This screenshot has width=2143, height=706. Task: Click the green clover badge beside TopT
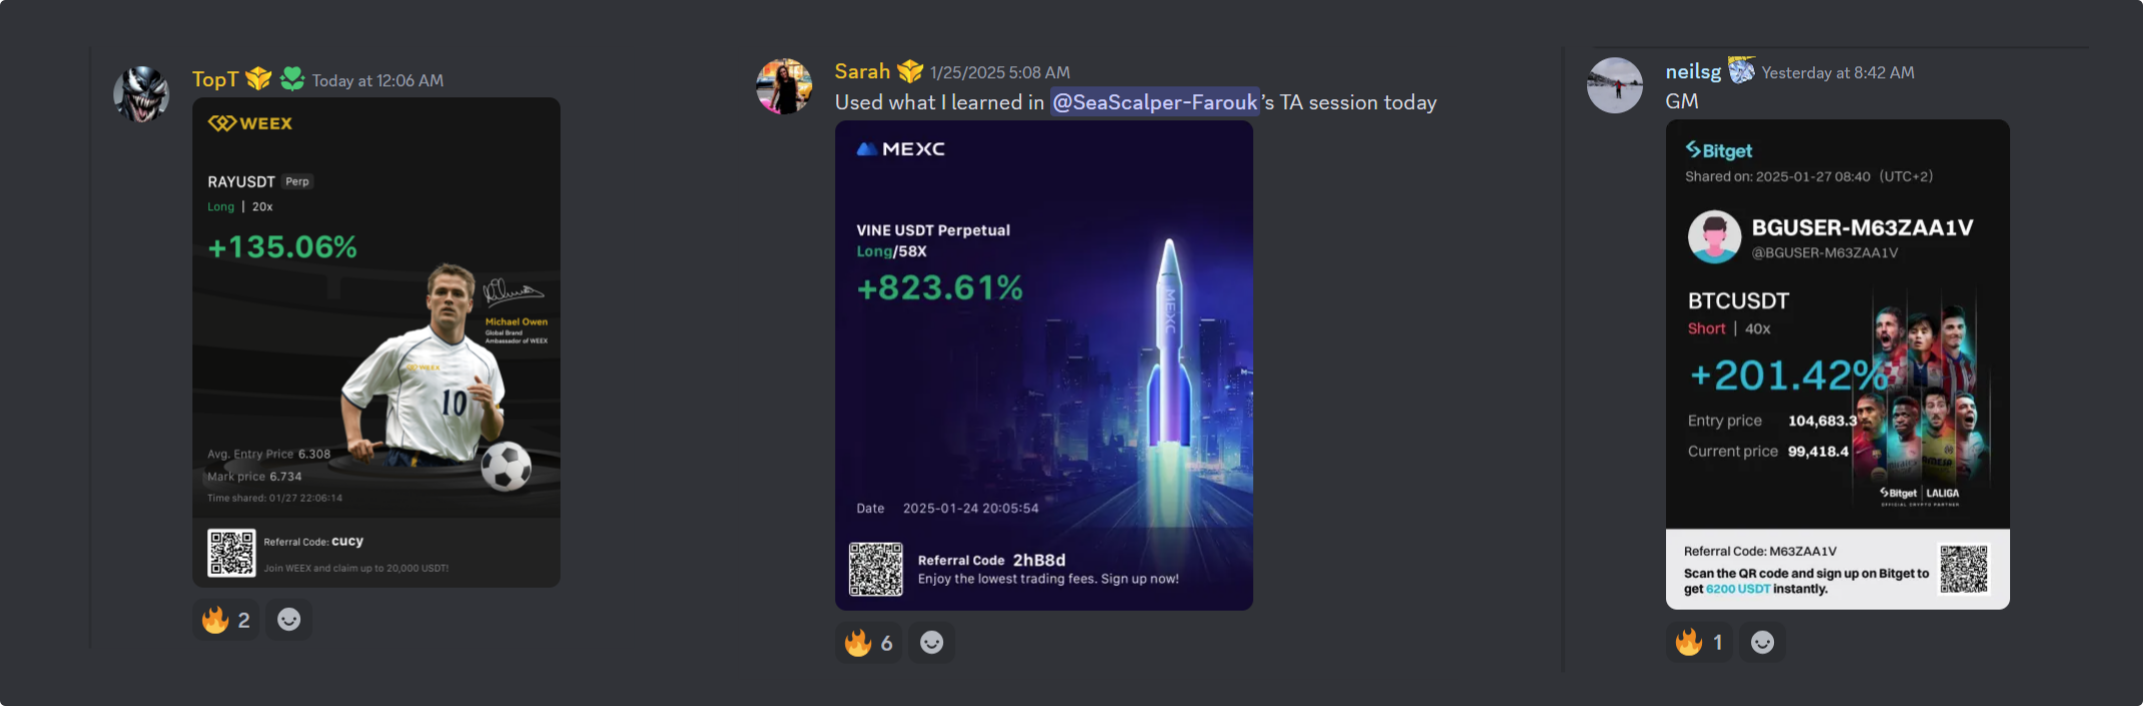(x=292, y=79)
